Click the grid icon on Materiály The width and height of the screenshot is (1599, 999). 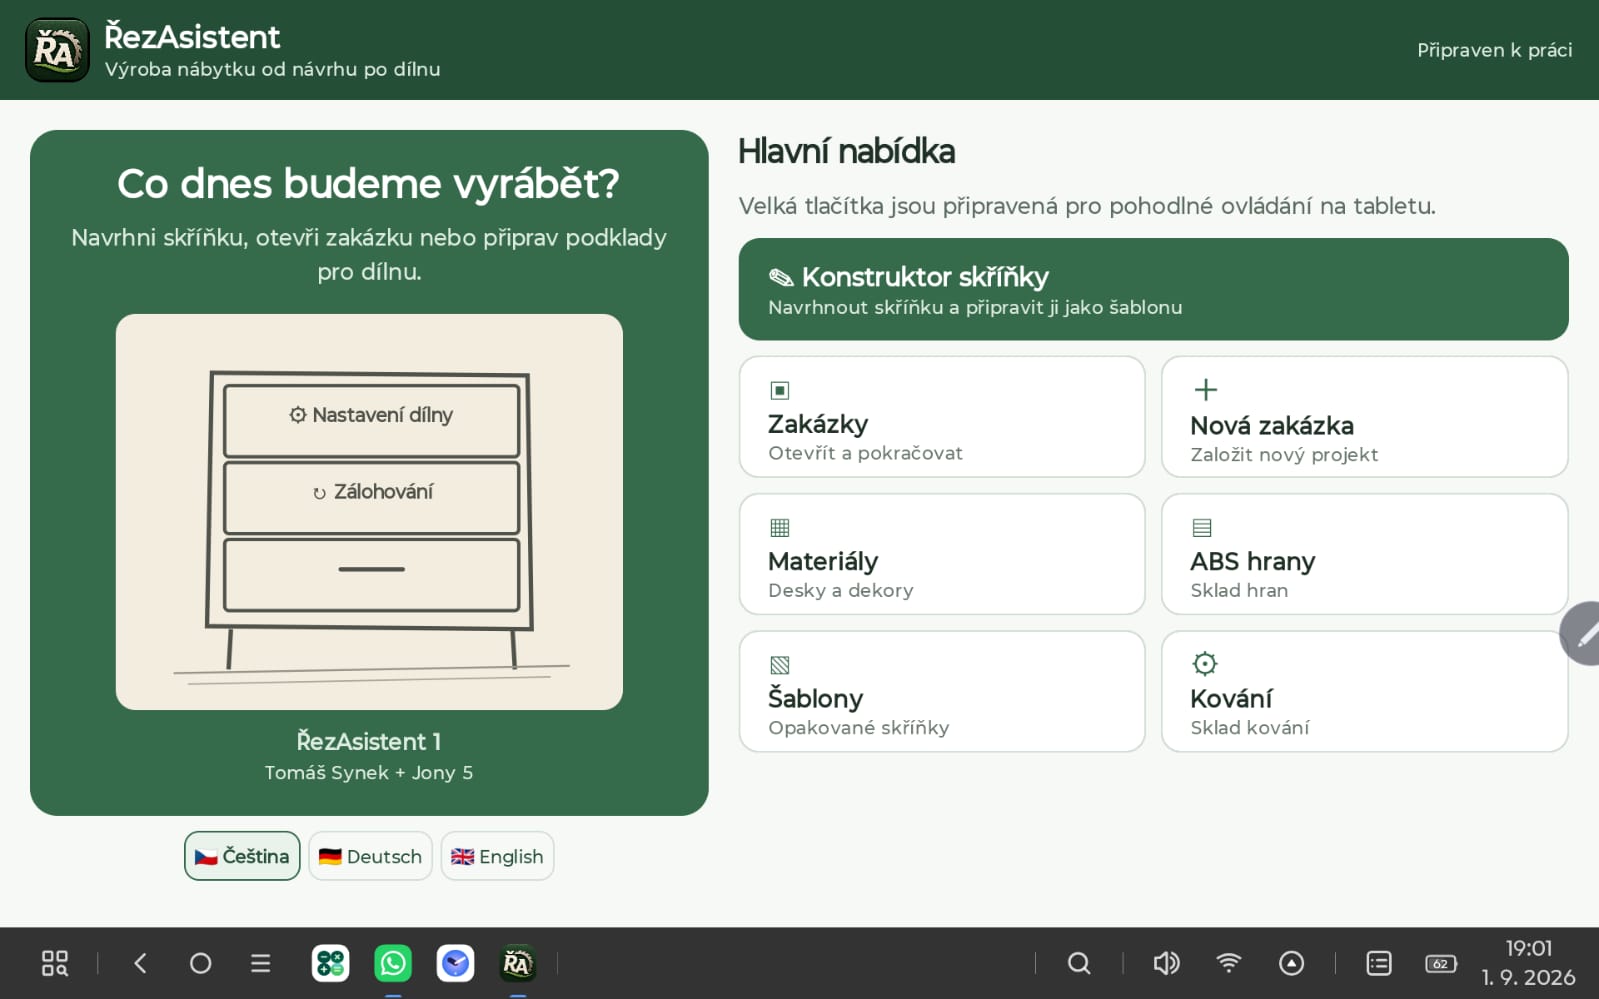tap(780, 527)
